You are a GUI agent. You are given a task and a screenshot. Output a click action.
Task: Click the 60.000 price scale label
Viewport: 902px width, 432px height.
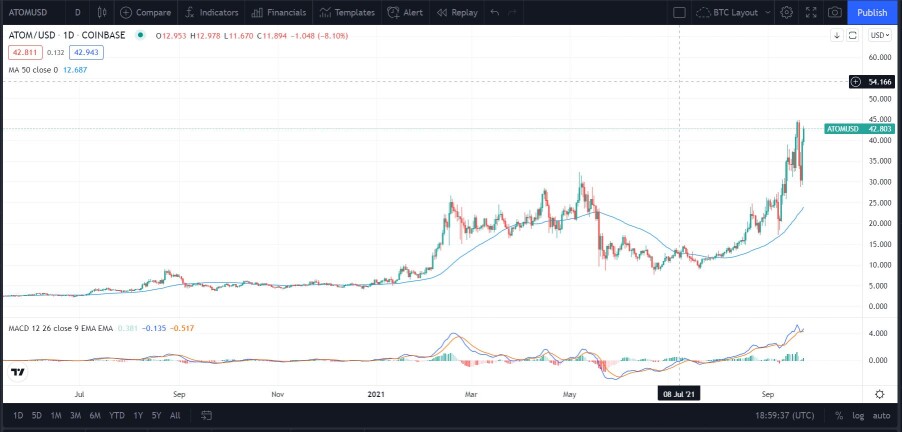881,58
